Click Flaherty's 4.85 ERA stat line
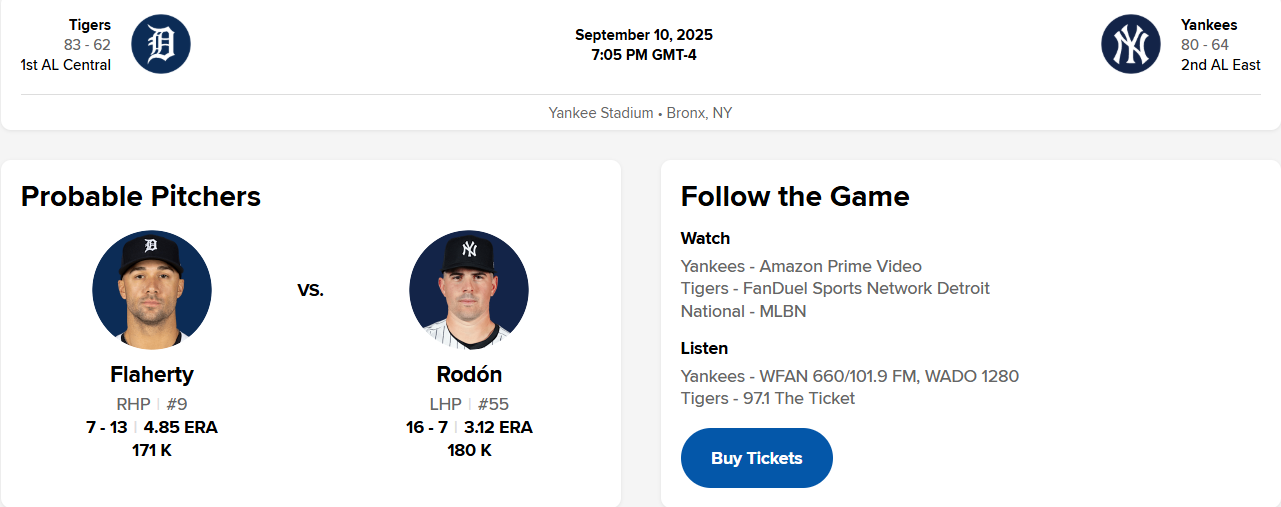 tap(180, 427)
